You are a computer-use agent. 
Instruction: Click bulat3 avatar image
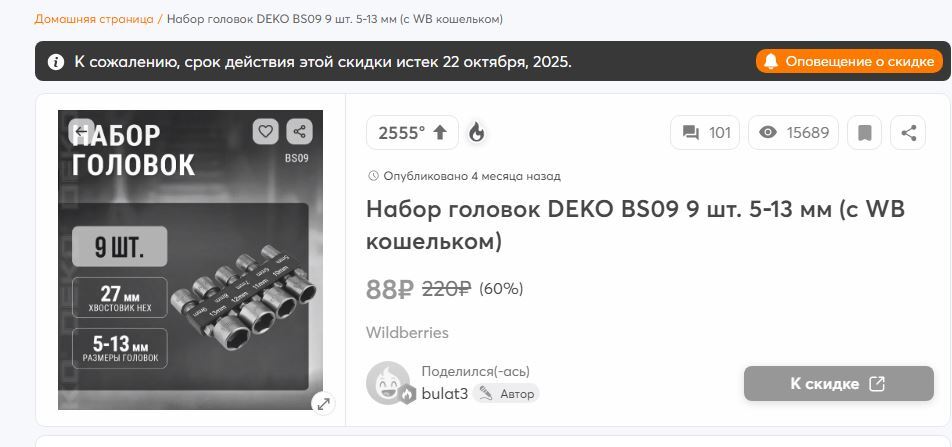click(x=388, y=383)
